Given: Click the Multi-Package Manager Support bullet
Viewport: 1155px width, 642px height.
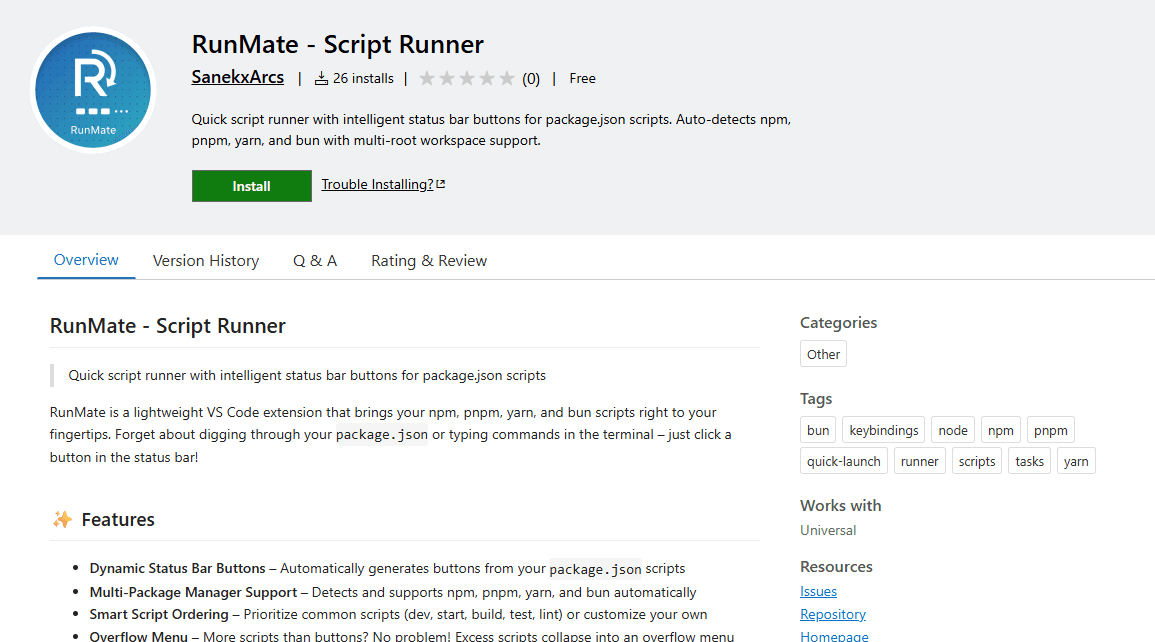Looking at the screenshot, I should click(393, 592).
